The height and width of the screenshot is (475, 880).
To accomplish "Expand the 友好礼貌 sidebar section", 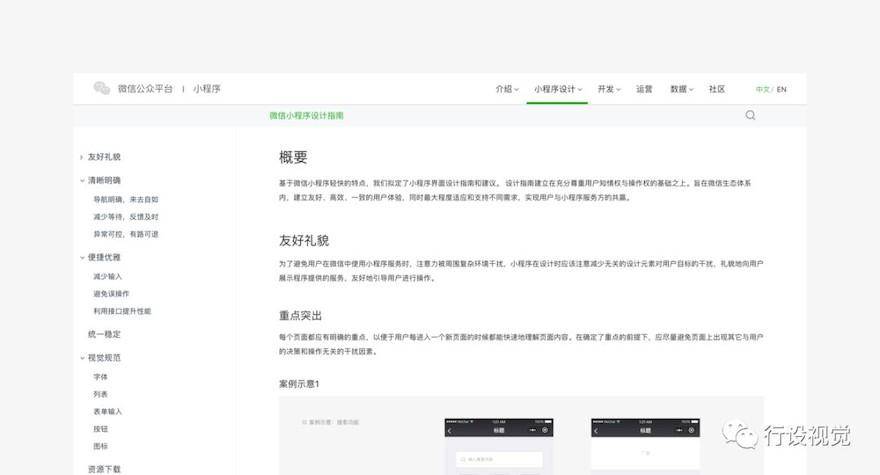I will (101, 157).
